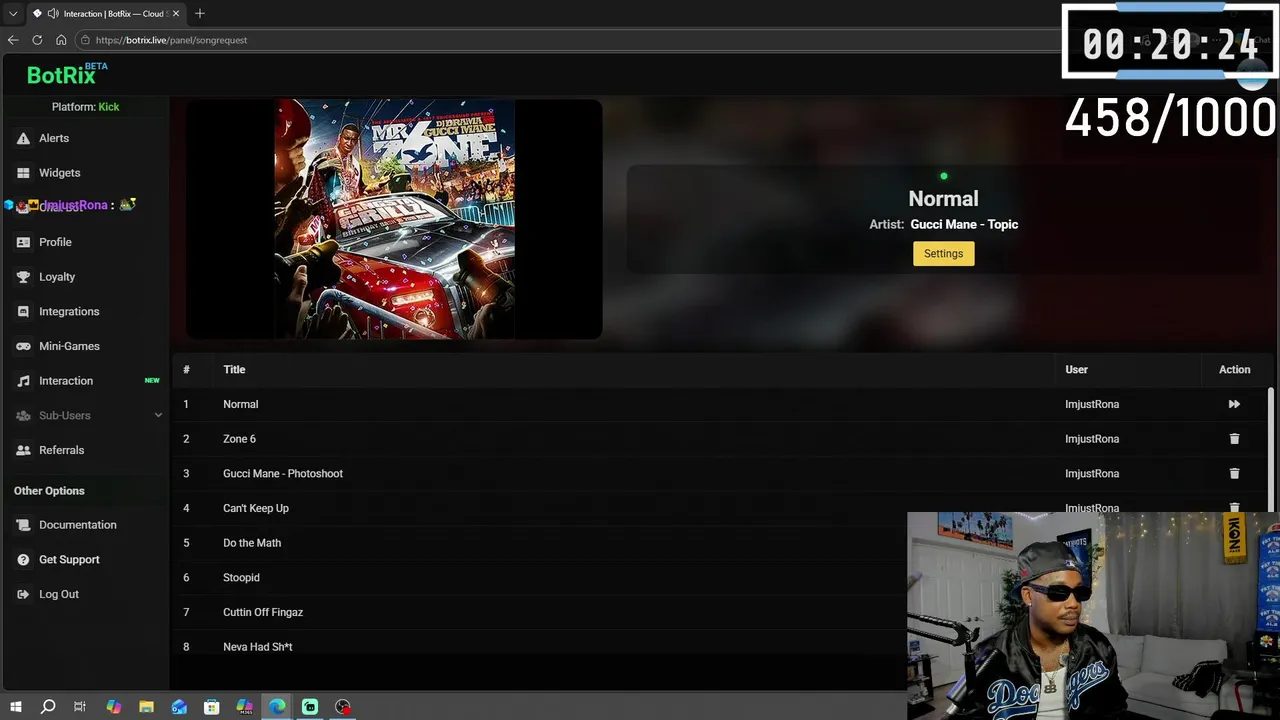Click the Documentation icon
This screenshot has height=720, width=1280.
23,525
